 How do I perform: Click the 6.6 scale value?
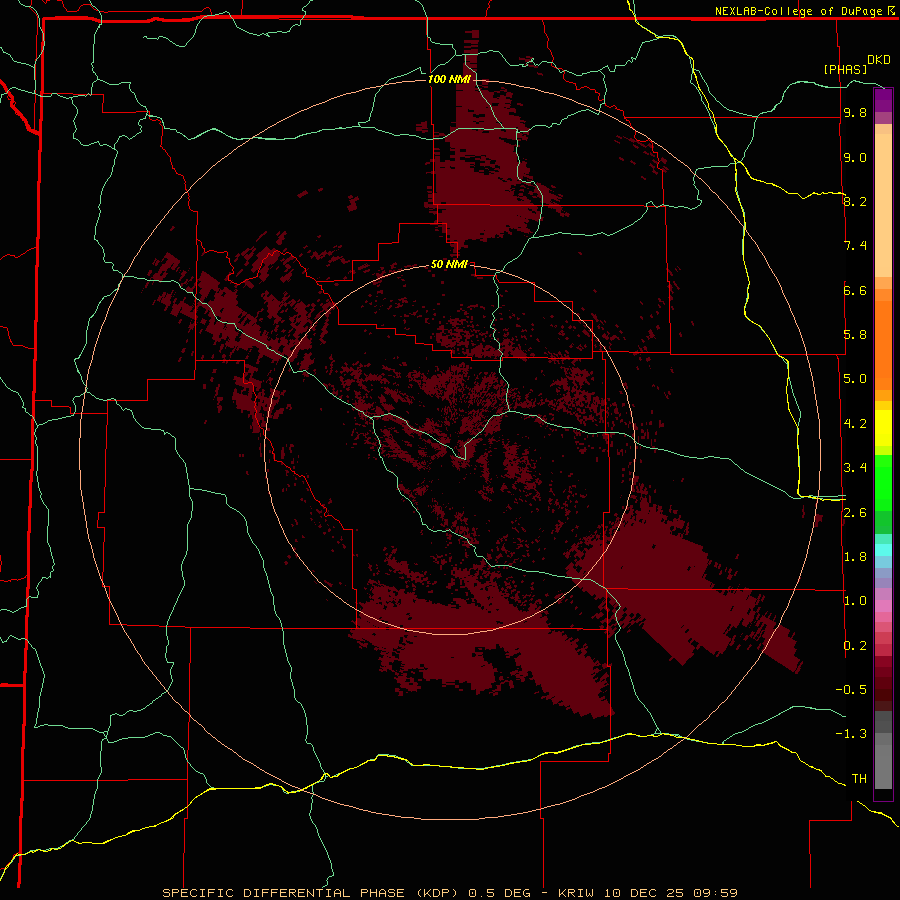[855, 290]
